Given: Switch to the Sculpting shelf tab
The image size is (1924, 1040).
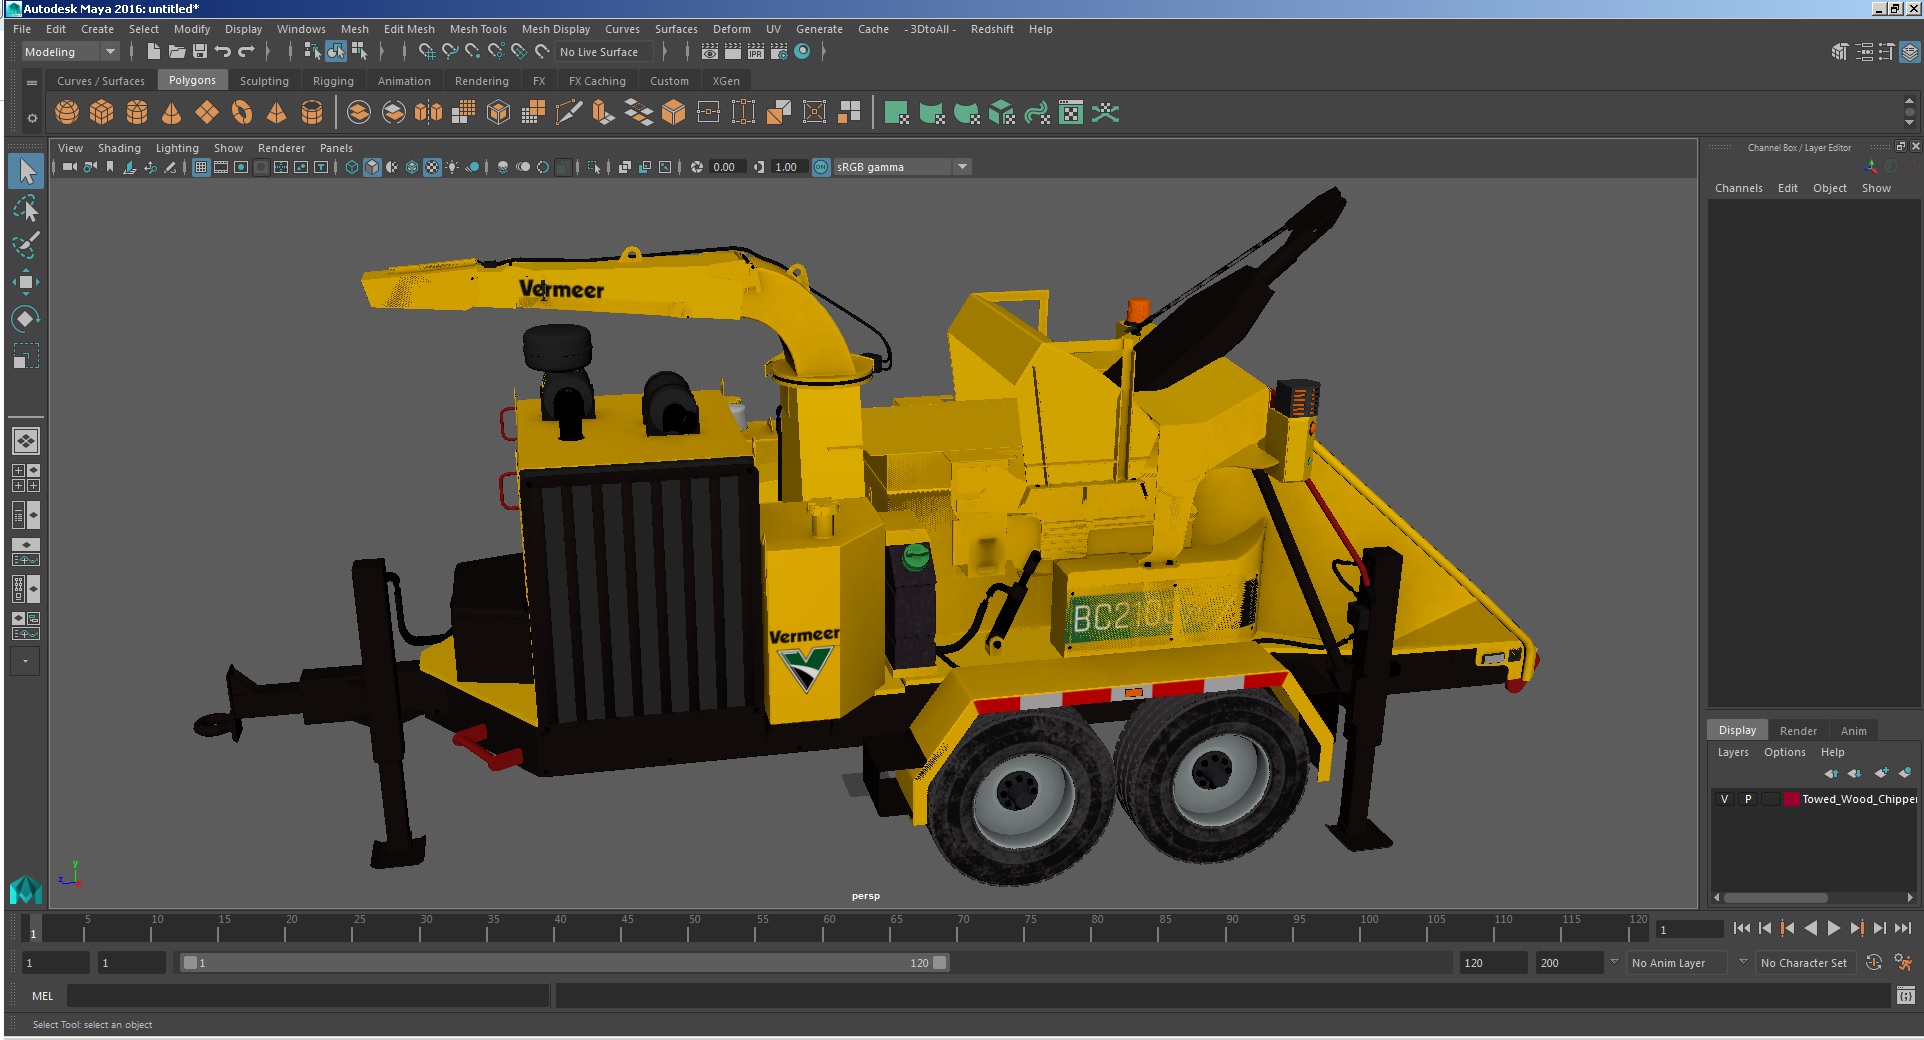Looking at the screenshot, I should (264, 81).
